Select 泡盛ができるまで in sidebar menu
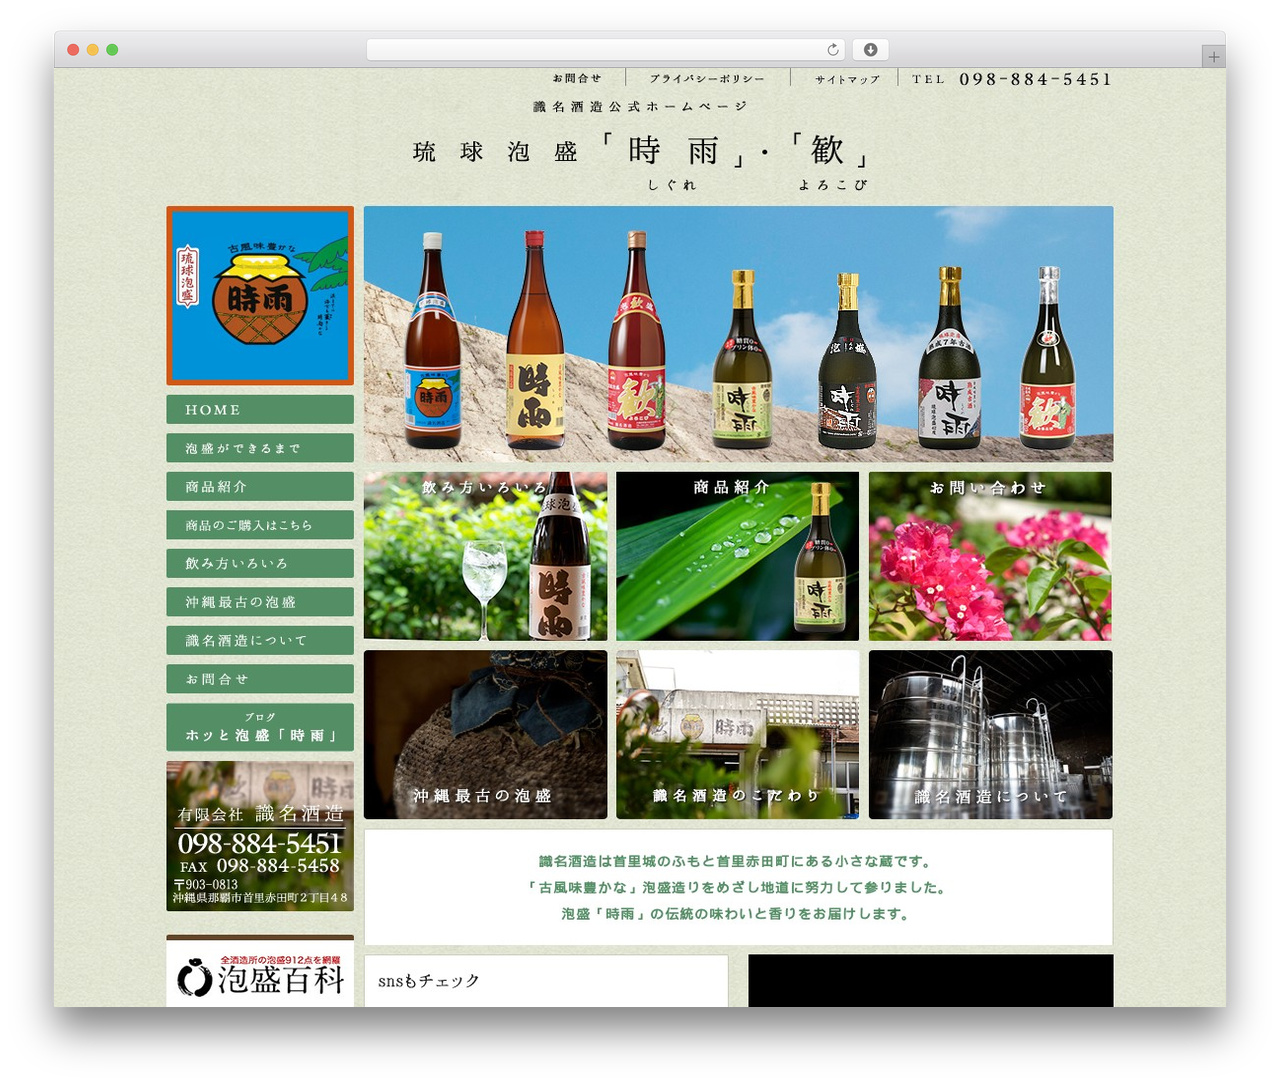This screenshot has height=1084, width=1280. [260, 448]
